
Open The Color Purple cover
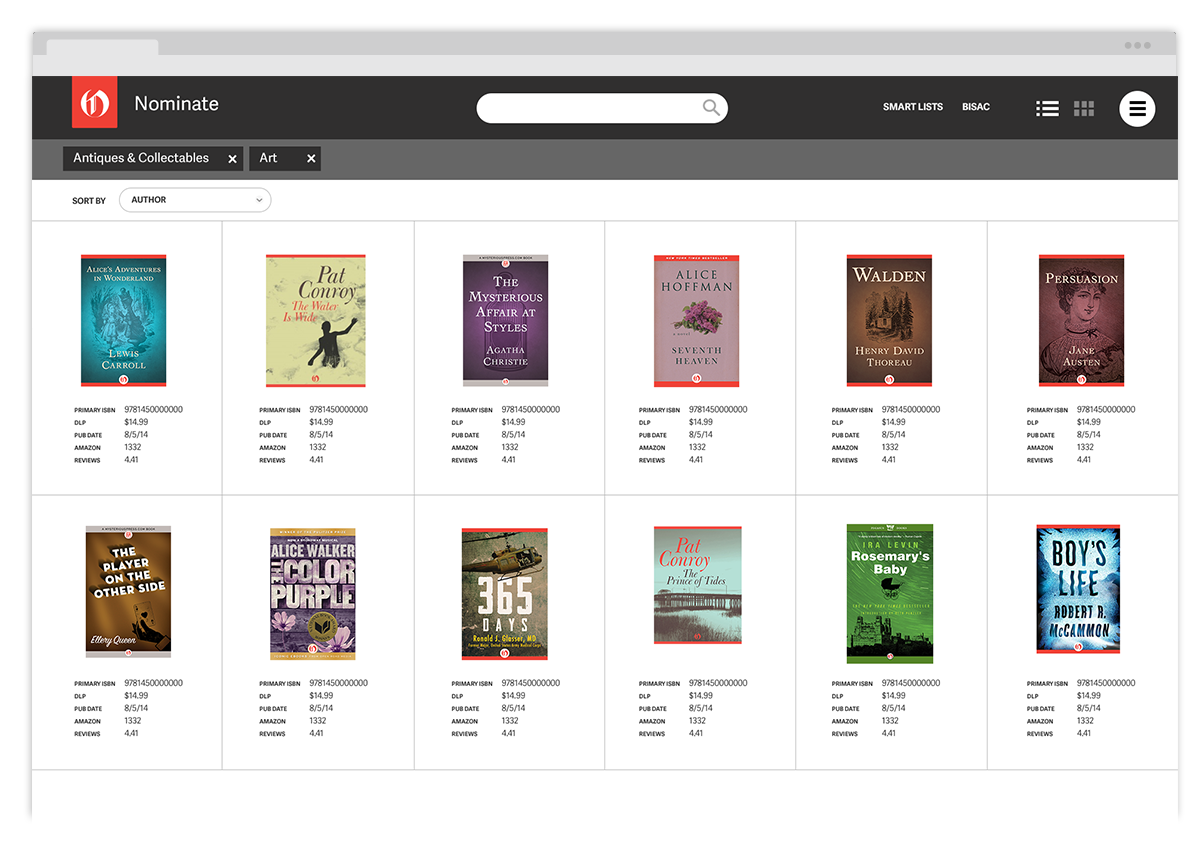click(313, 594)
